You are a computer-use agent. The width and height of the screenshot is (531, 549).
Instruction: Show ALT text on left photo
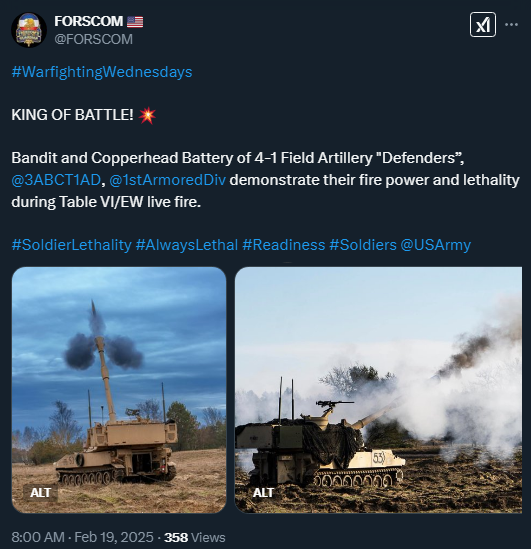click(41, 493)
